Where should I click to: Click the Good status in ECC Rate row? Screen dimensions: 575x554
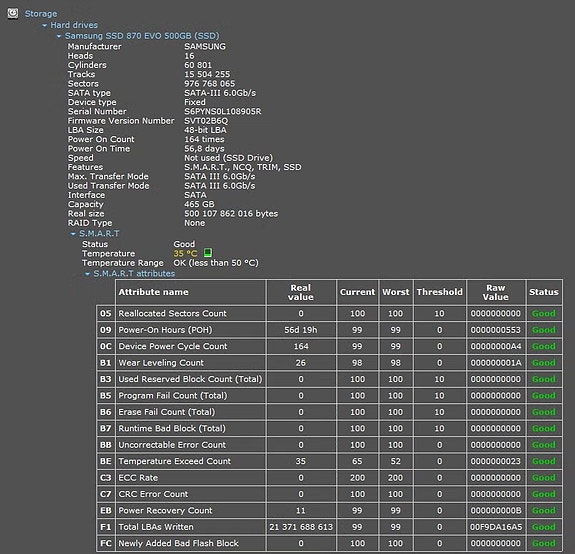(x=544, y=478)
